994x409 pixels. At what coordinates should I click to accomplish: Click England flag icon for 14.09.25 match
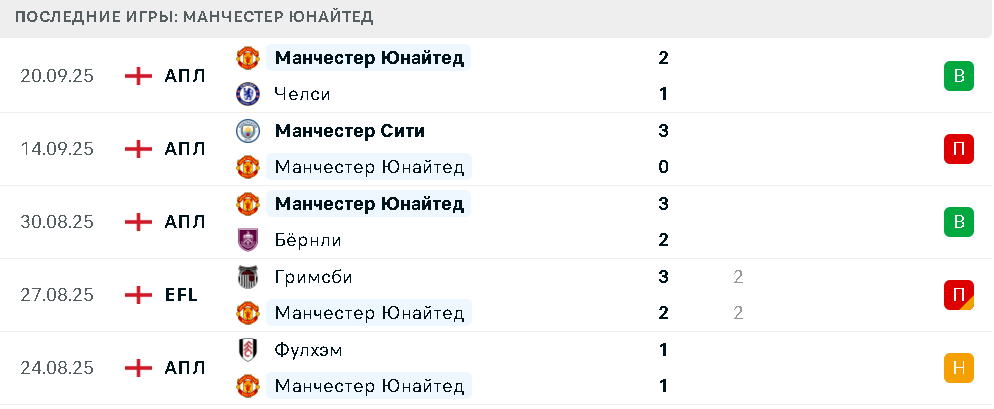click(x=138, y=149)
